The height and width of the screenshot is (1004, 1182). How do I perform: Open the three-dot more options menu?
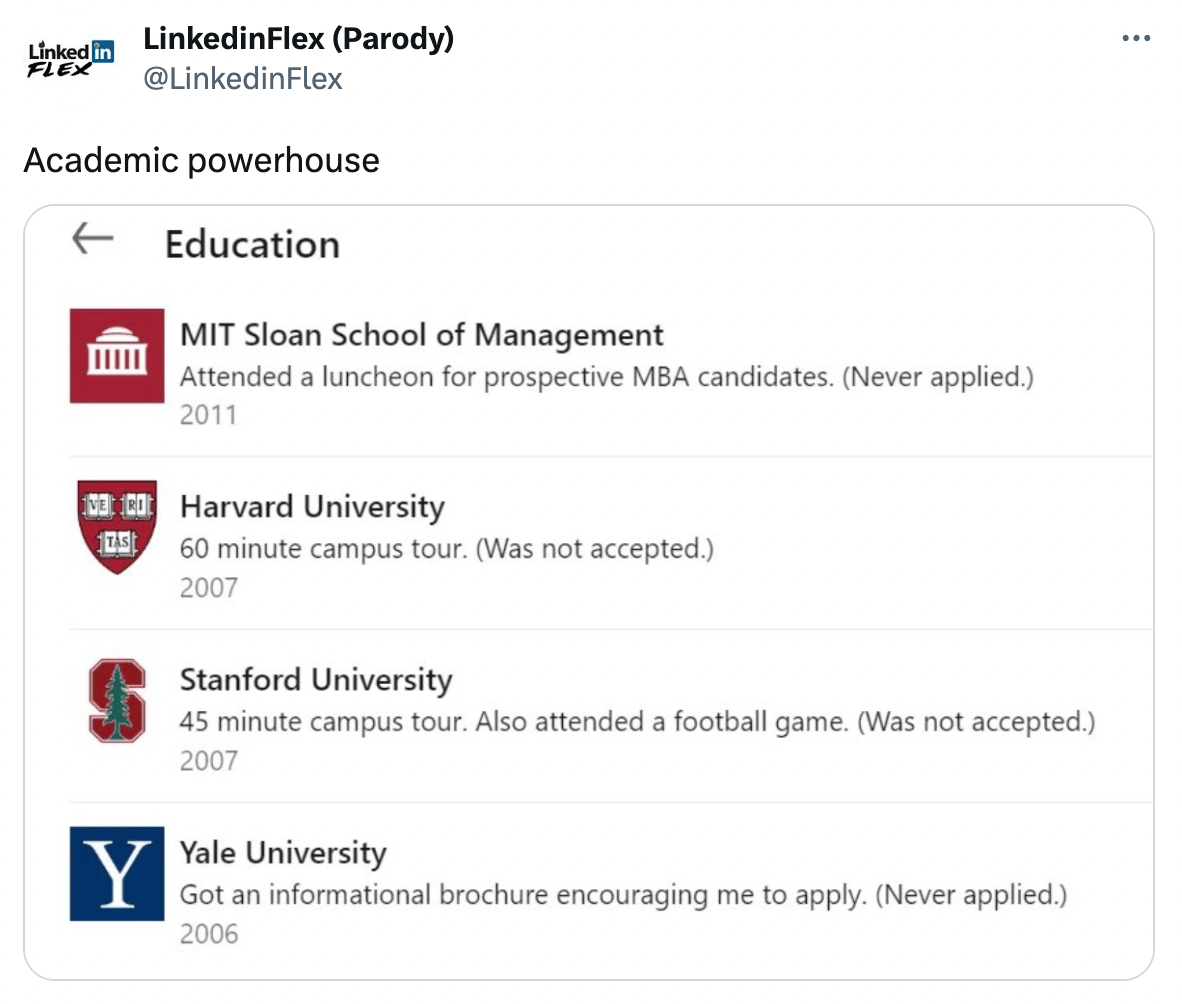[1136, 38]
